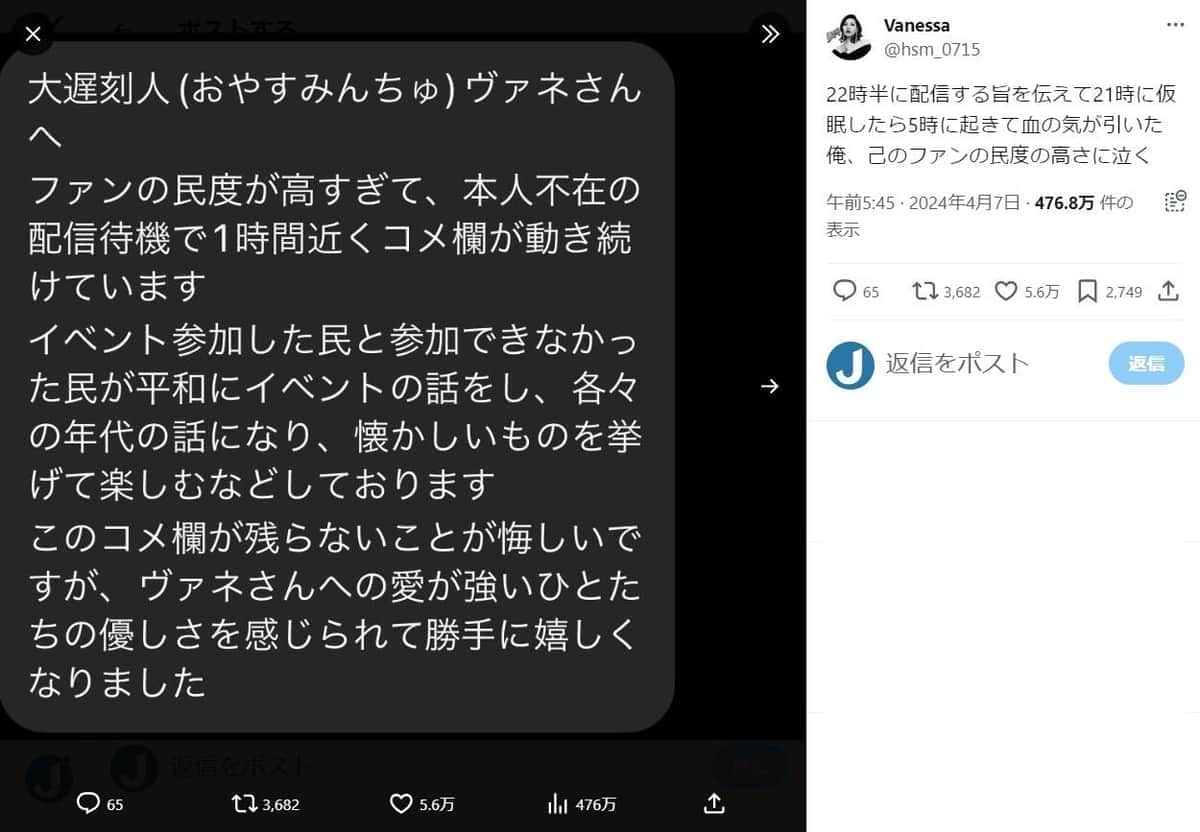Screen dimensions: 1200x832
Task: Open the Vanessa display name link
Action: [x=917, y=26]
